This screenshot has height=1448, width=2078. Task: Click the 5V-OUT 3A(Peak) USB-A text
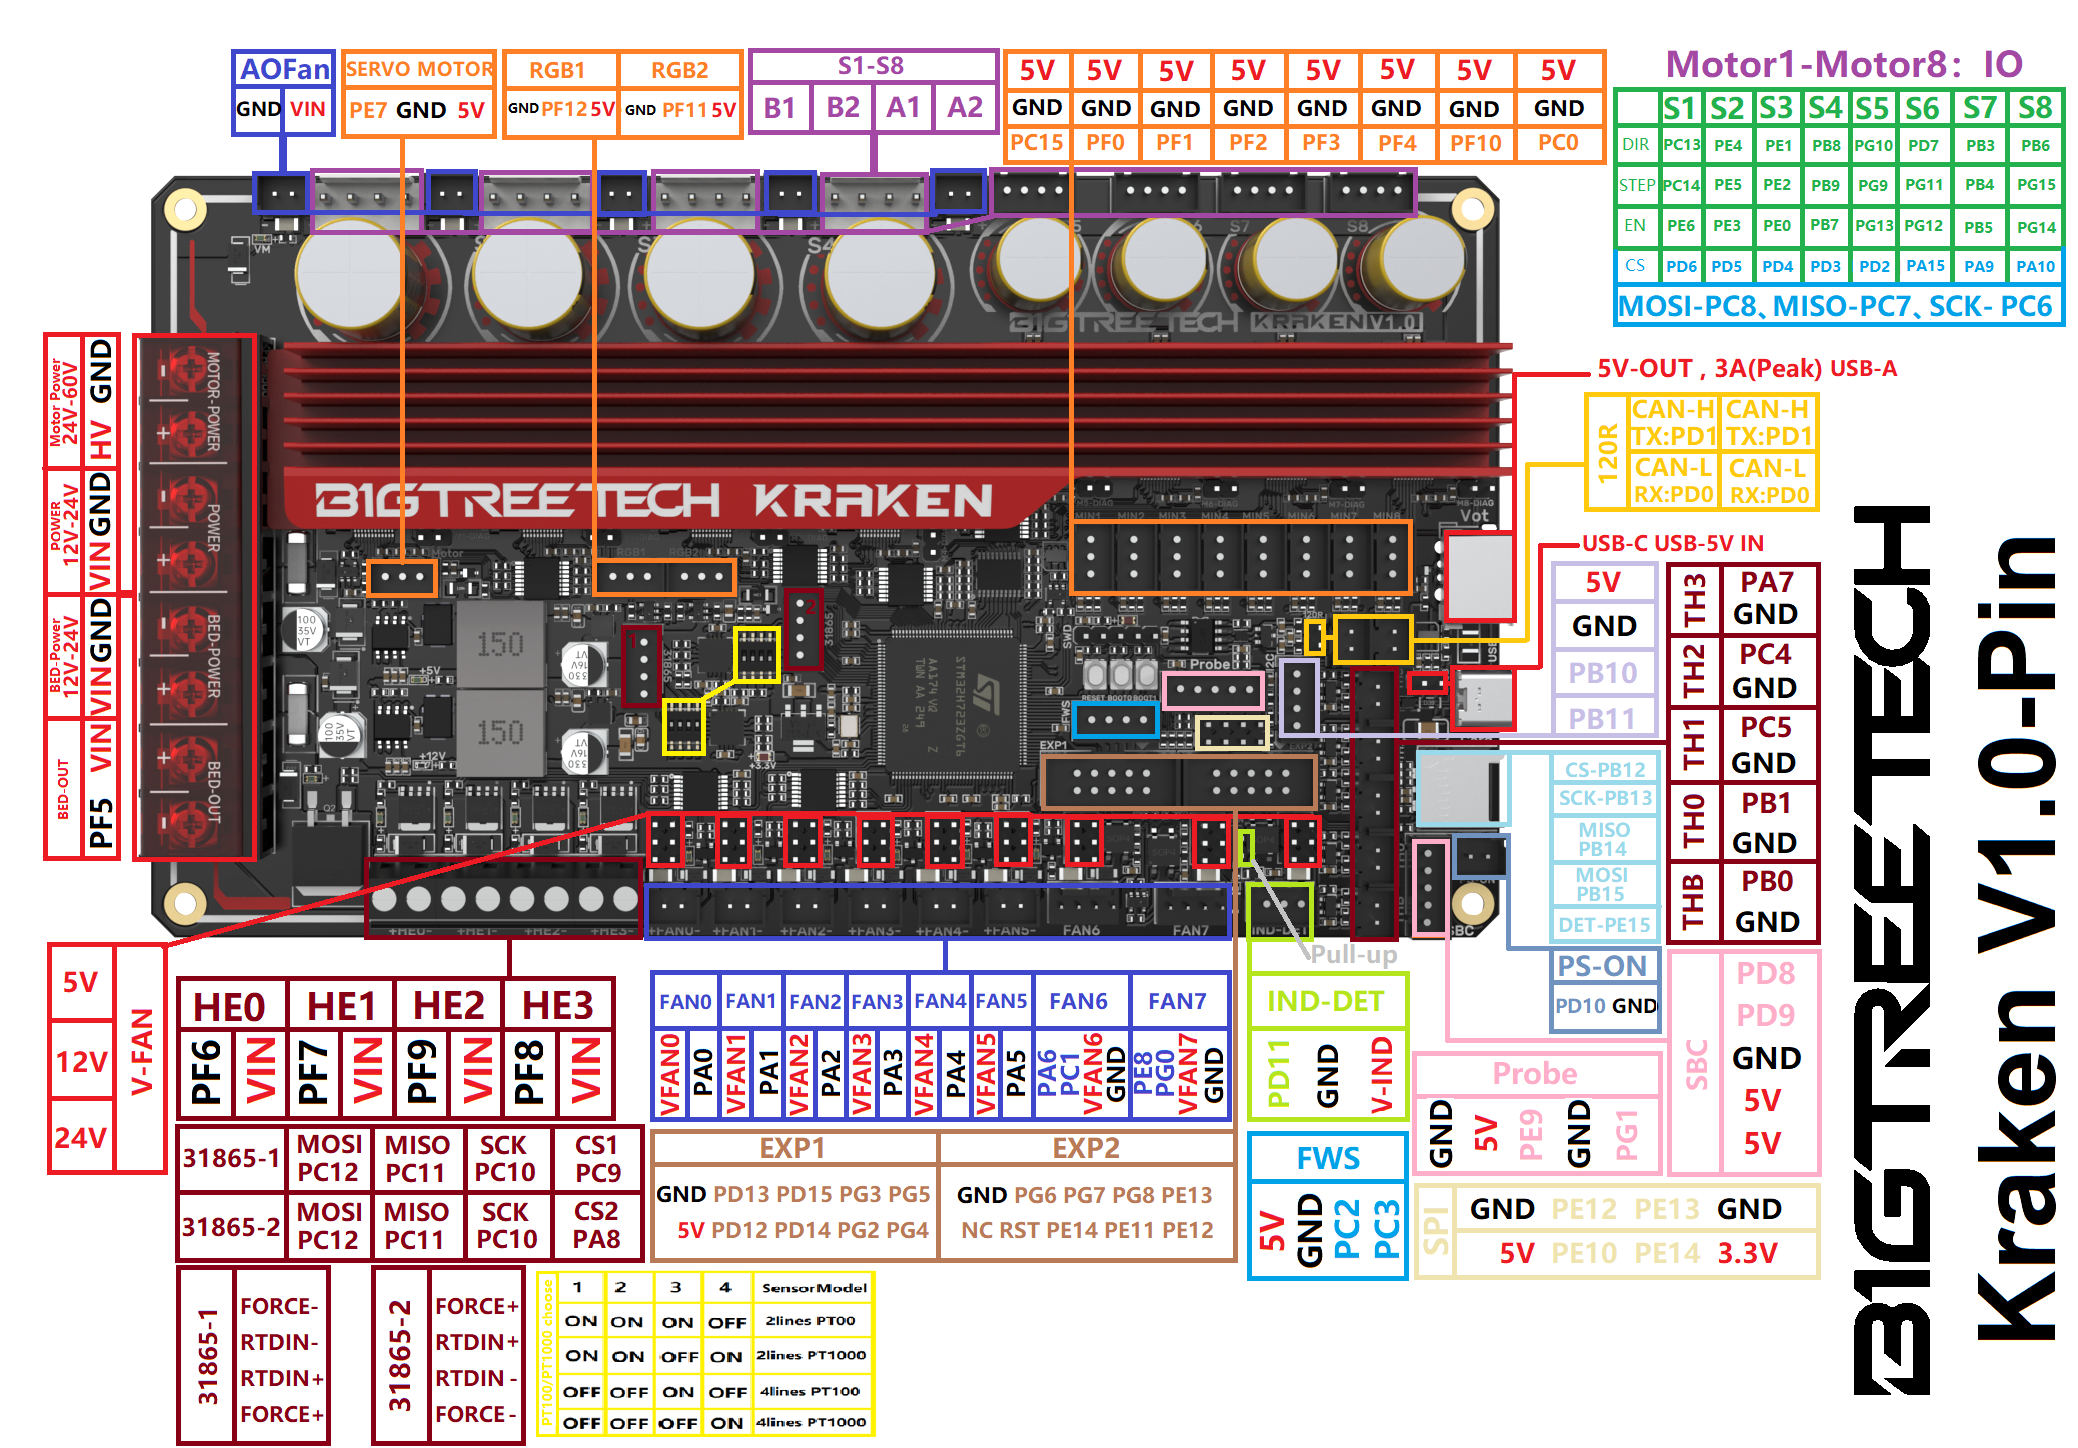tap(1746, 368)
